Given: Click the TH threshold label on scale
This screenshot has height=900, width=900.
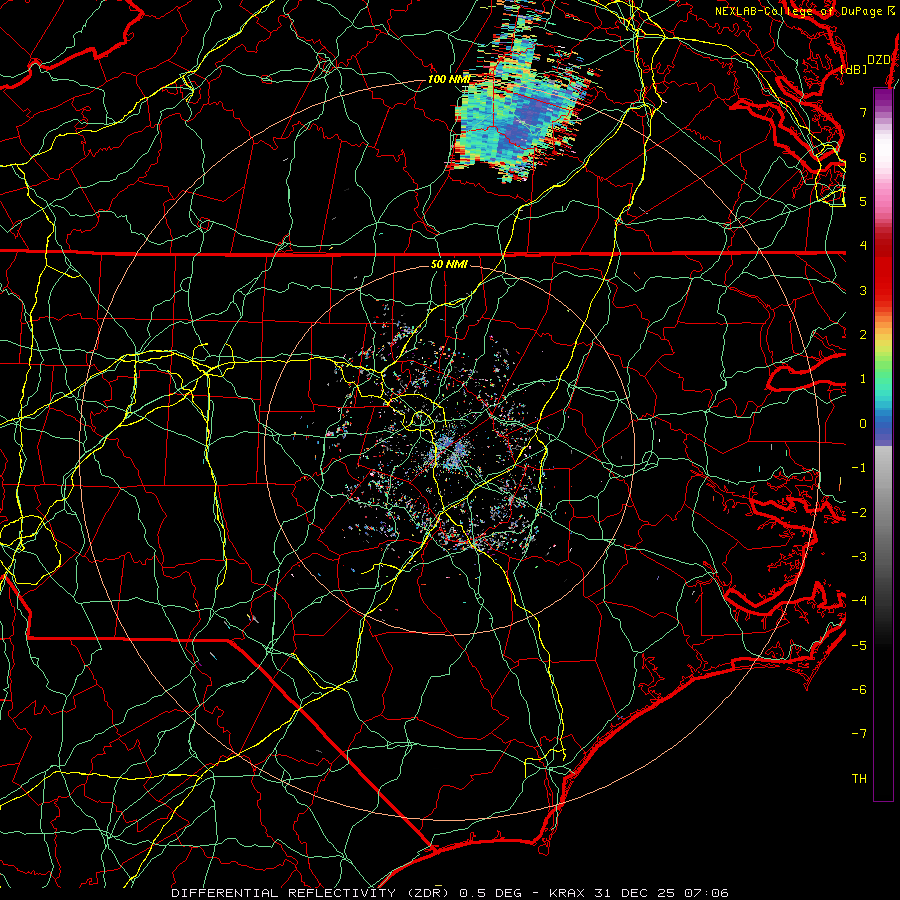Looking at the screenshot, I should click(859, 779).
